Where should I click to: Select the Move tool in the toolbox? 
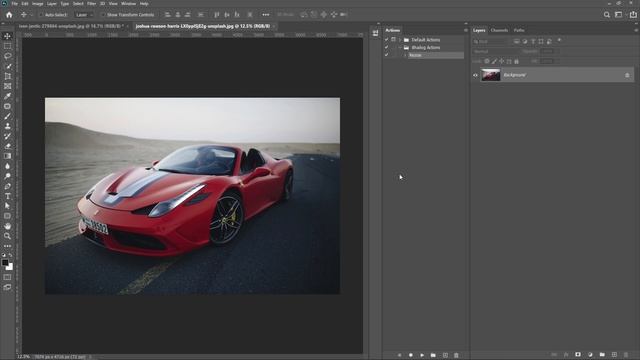7,36
